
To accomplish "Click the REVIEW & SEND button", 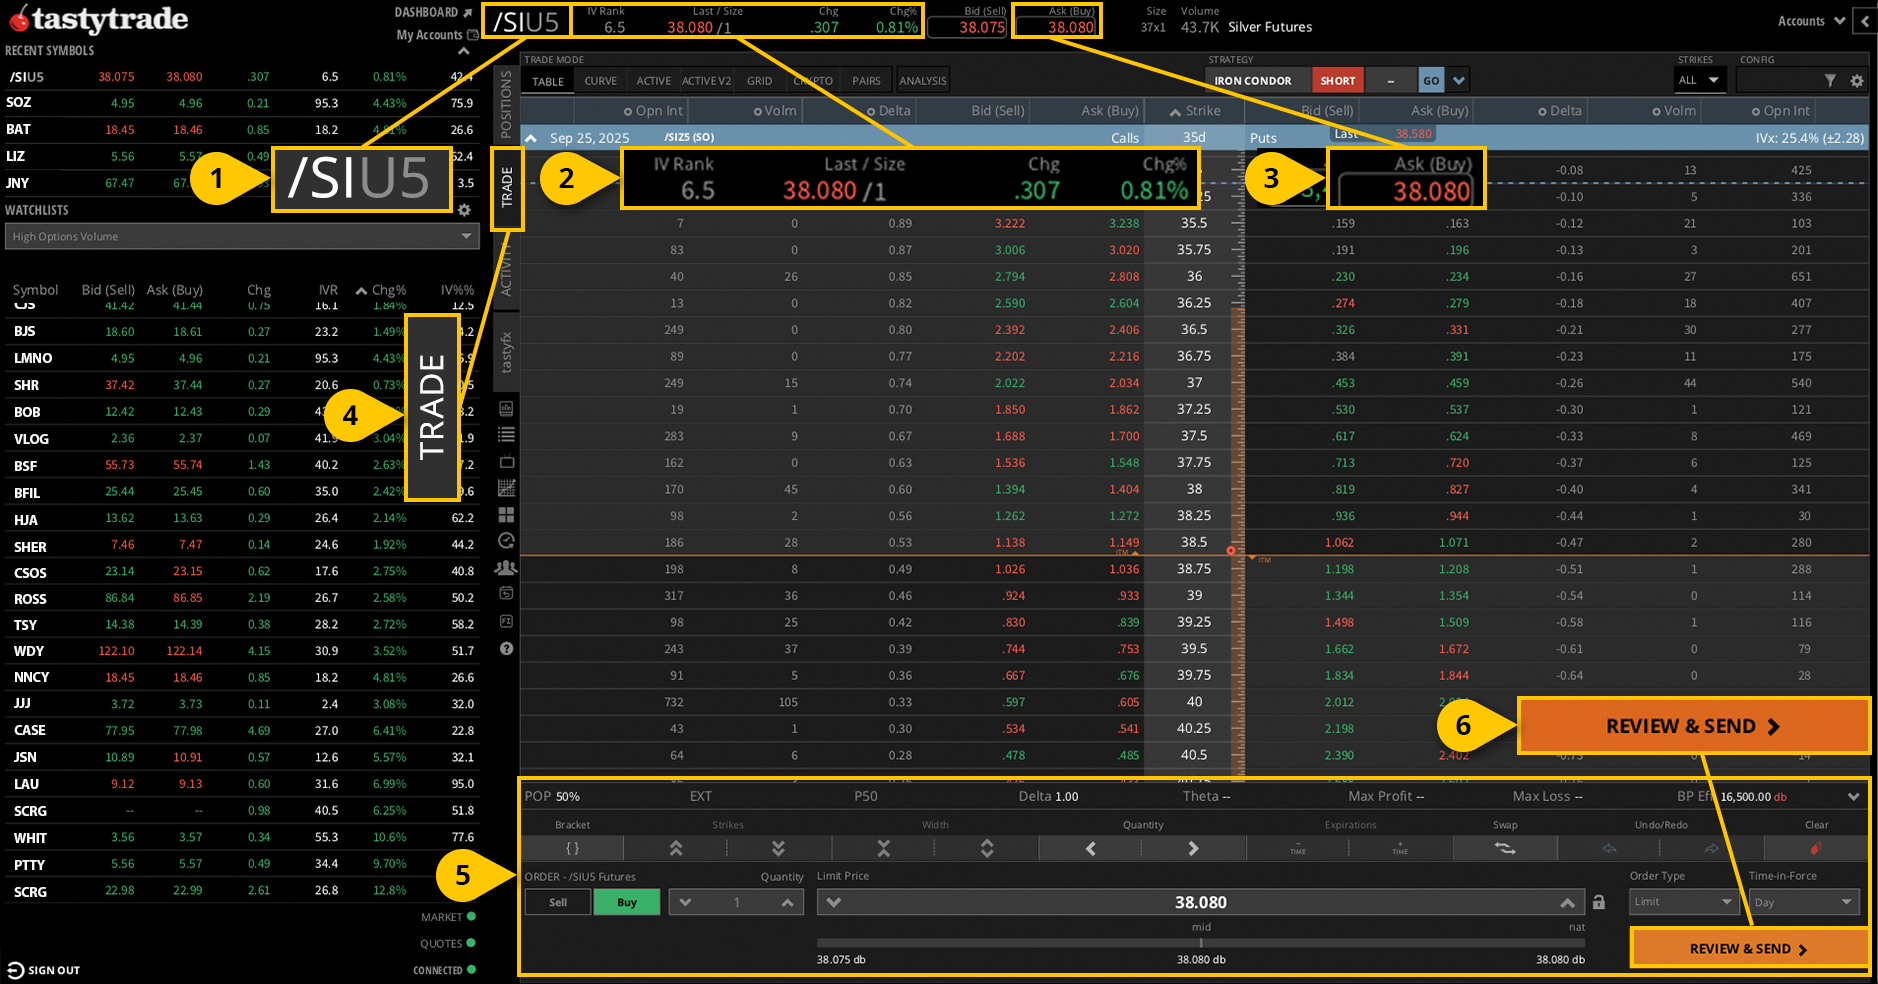I will 1693,725.
